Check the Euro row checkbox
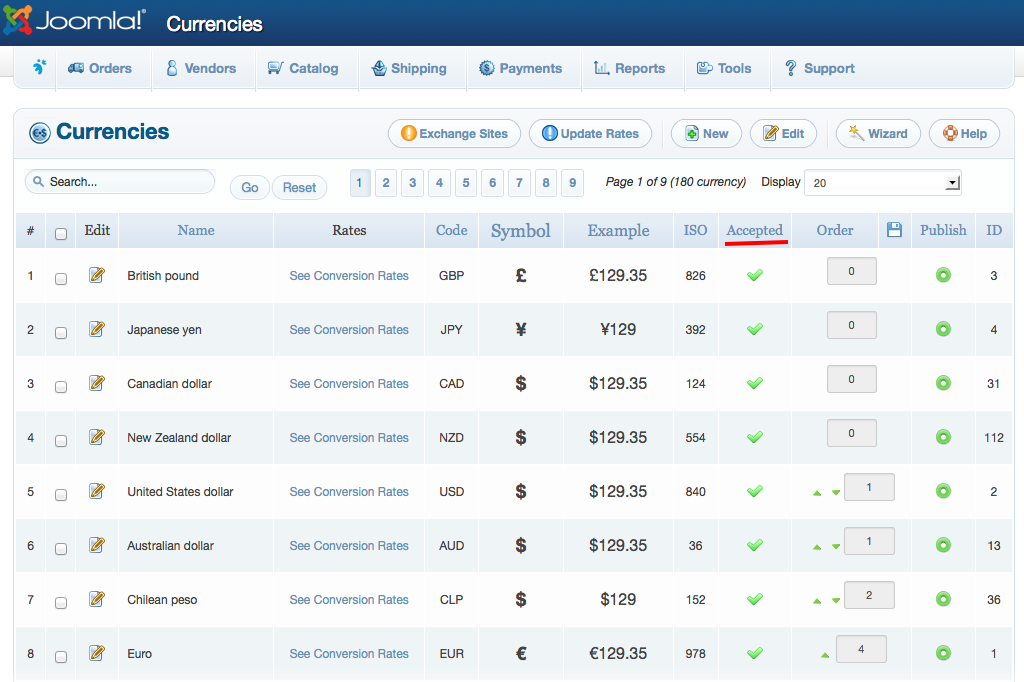 tap(61, 657)
